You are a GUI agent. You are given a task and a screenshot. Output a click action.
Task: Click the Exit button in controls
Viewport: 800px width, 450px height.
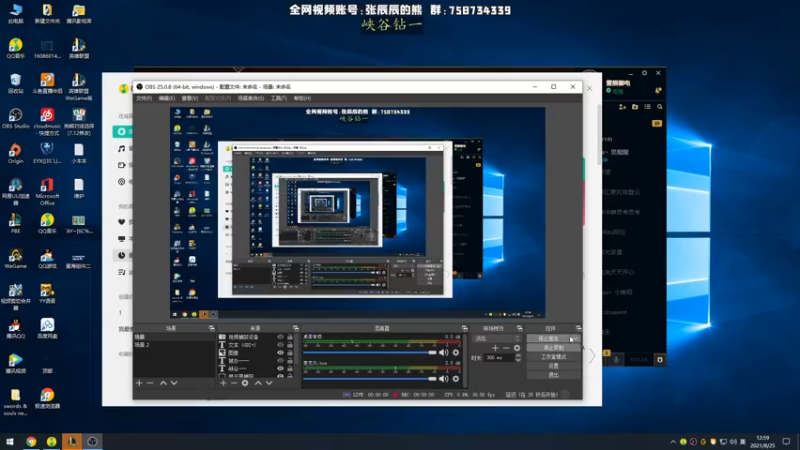(x=554, y=375)
